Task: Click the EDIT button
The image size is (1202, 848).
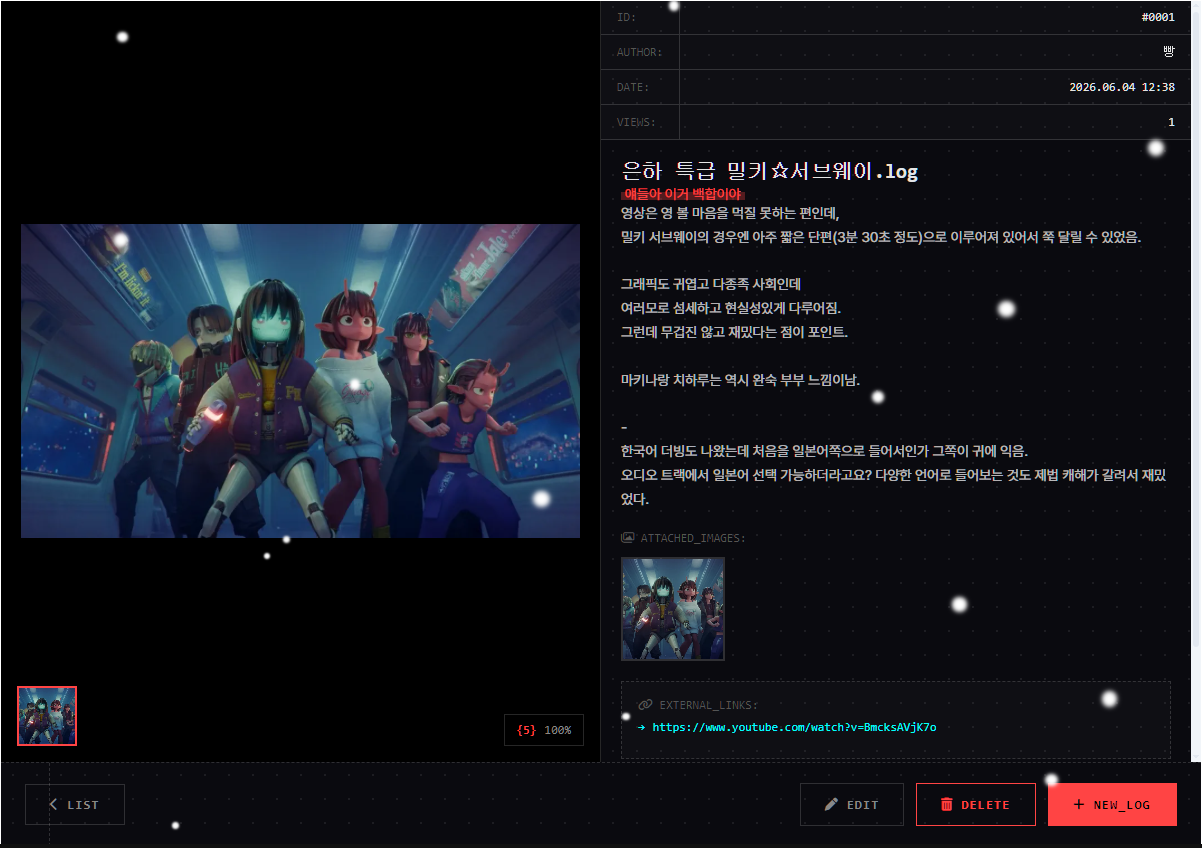Action: [852, 804]
